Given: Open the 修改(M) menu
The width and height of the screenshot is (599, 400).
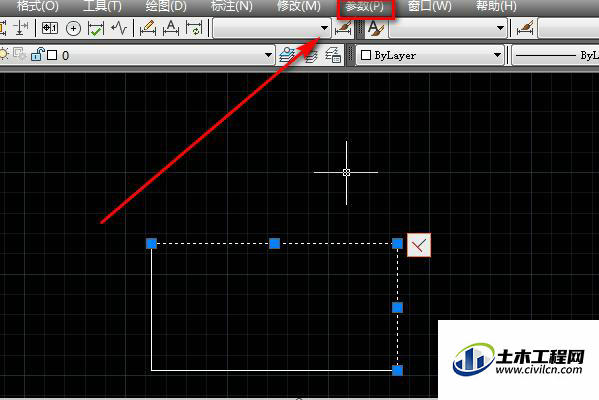Looking at the screenshot, I should point(299,6).
